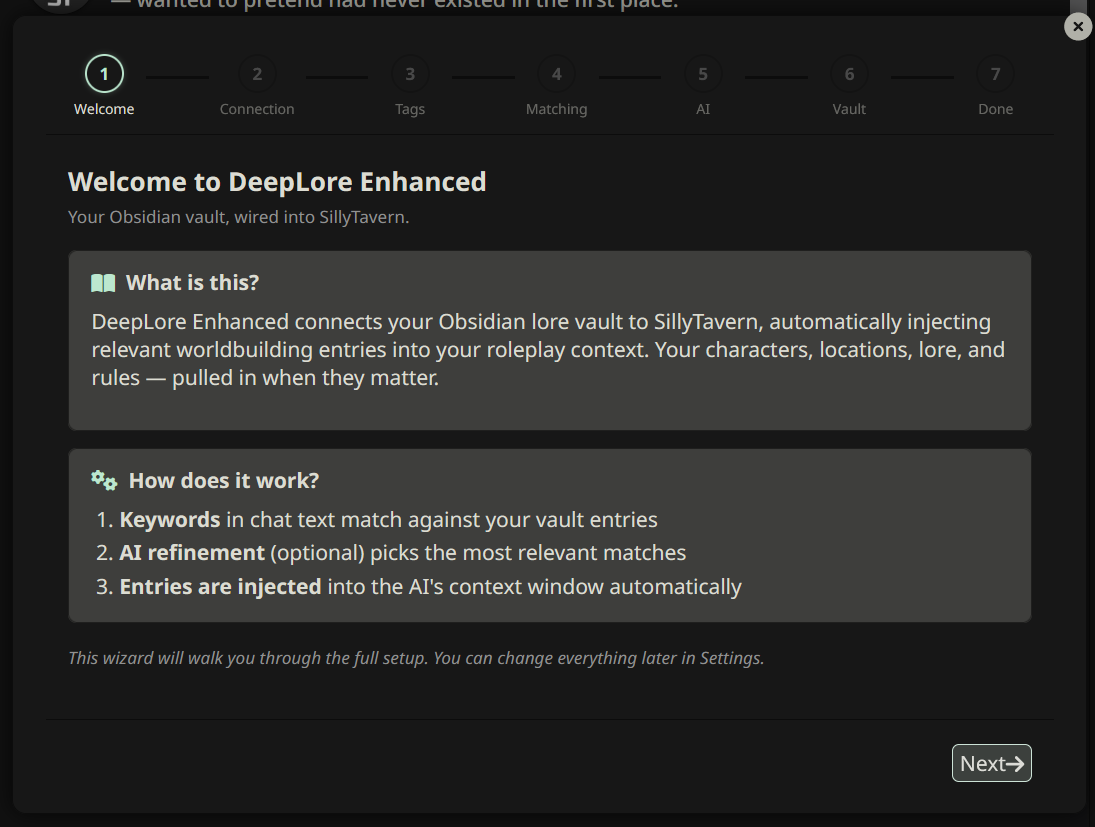Click the open book icon
This screenshot has height=827, width=1095.
pos(103,283)
